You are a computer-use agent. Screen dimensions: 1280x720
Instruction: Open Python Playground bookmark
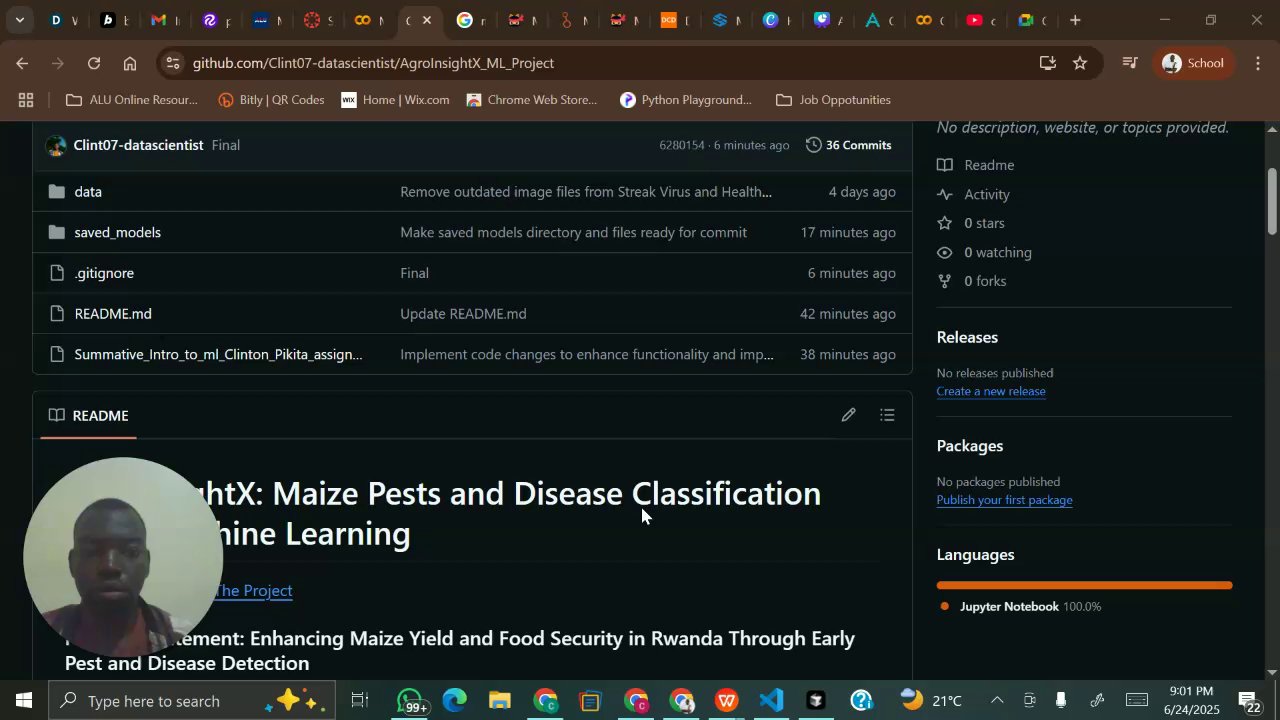click(686, 100)
